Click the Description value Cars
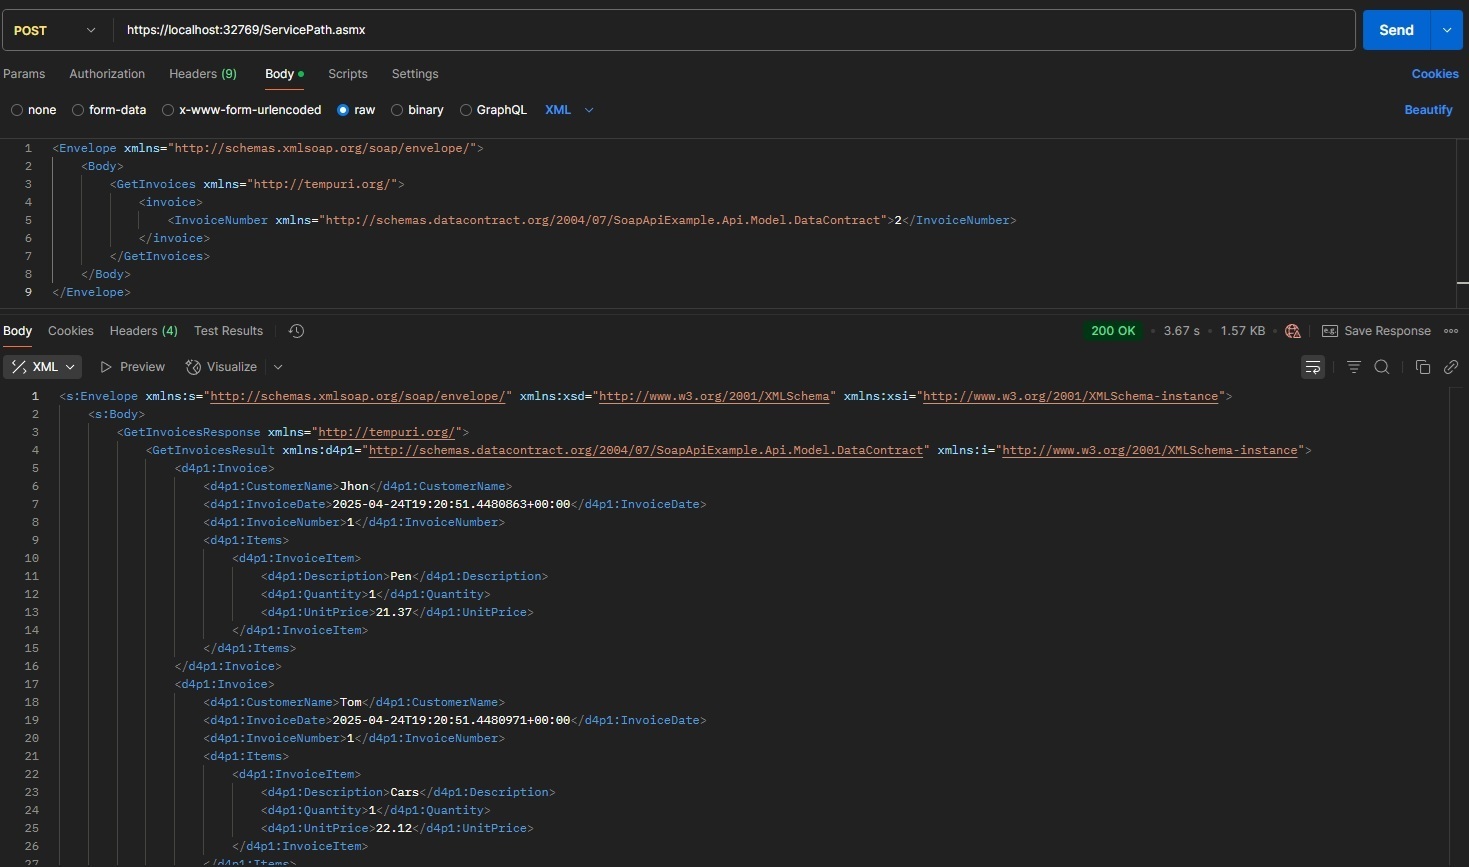This screenshot has width=1469, height=867. click(x=404, y=792)
